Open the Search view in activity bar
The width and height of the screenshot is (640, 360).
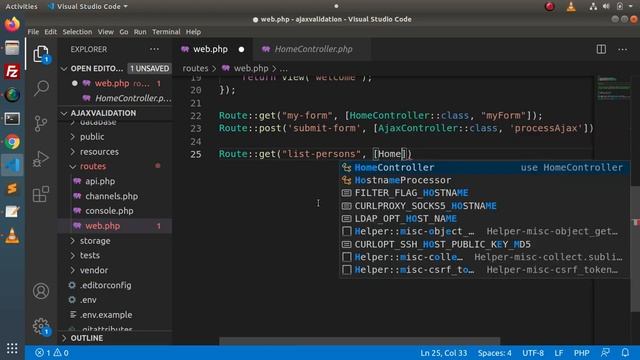pyautogui.click(x=41, y=88)
